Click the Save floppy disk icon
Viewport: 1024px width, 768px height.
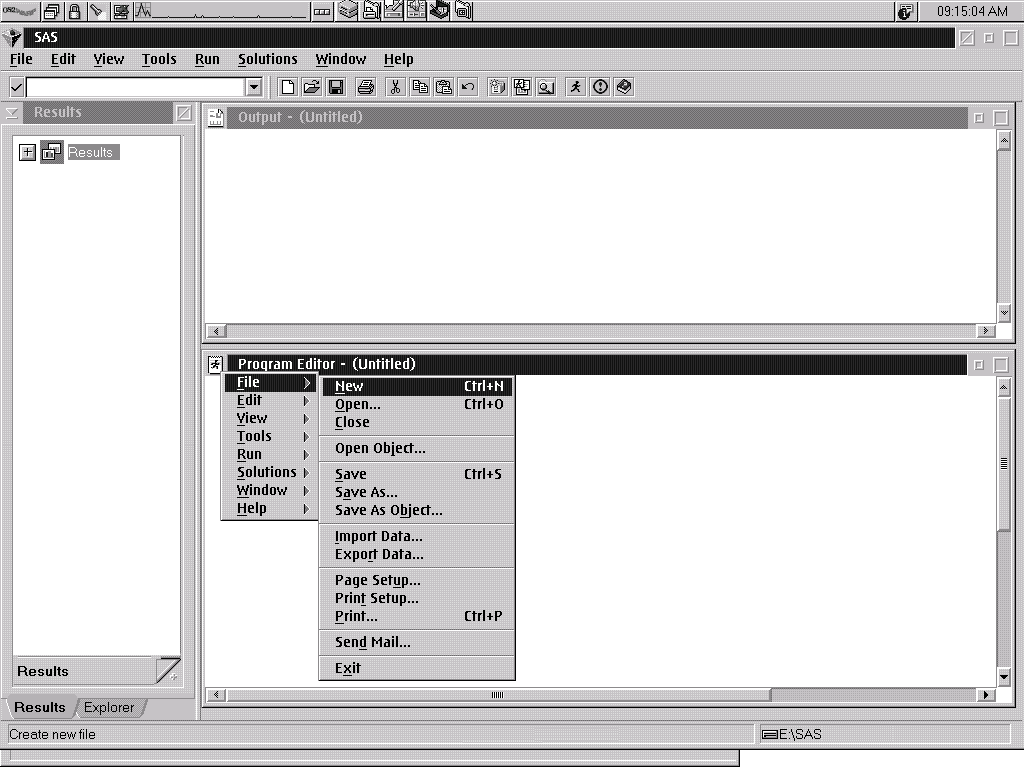[336, 87]
